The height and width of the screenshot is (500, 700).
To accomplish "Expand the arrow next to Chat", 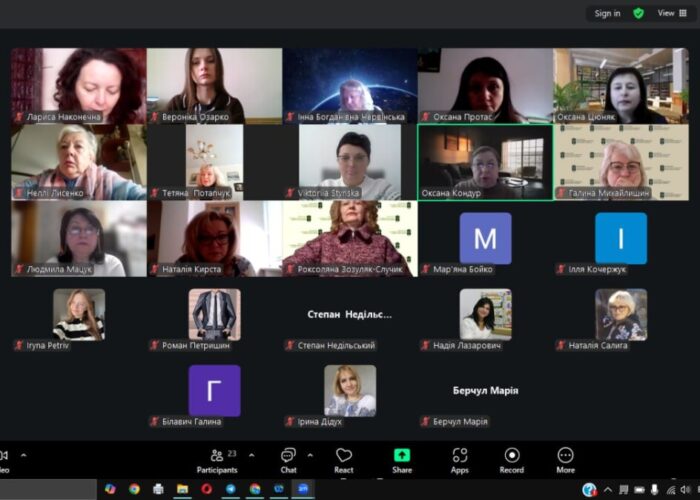I will (310, 454).
